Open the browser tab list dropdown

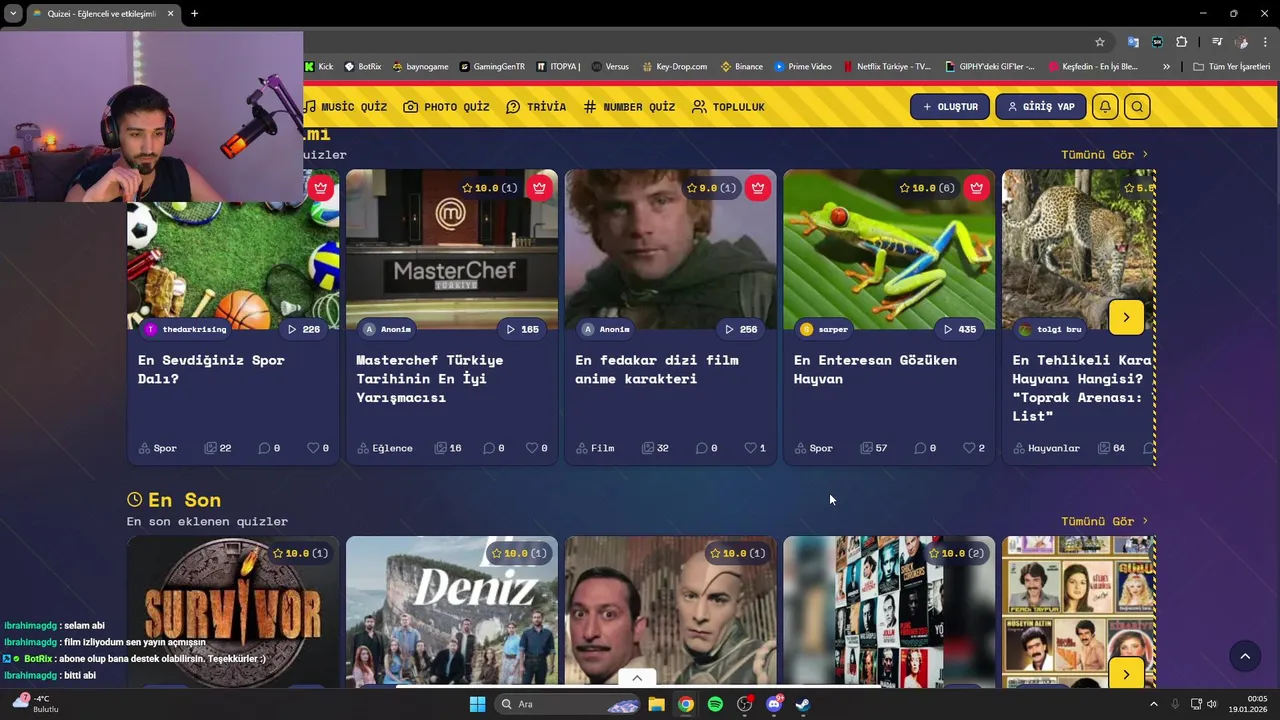(13, 14)
